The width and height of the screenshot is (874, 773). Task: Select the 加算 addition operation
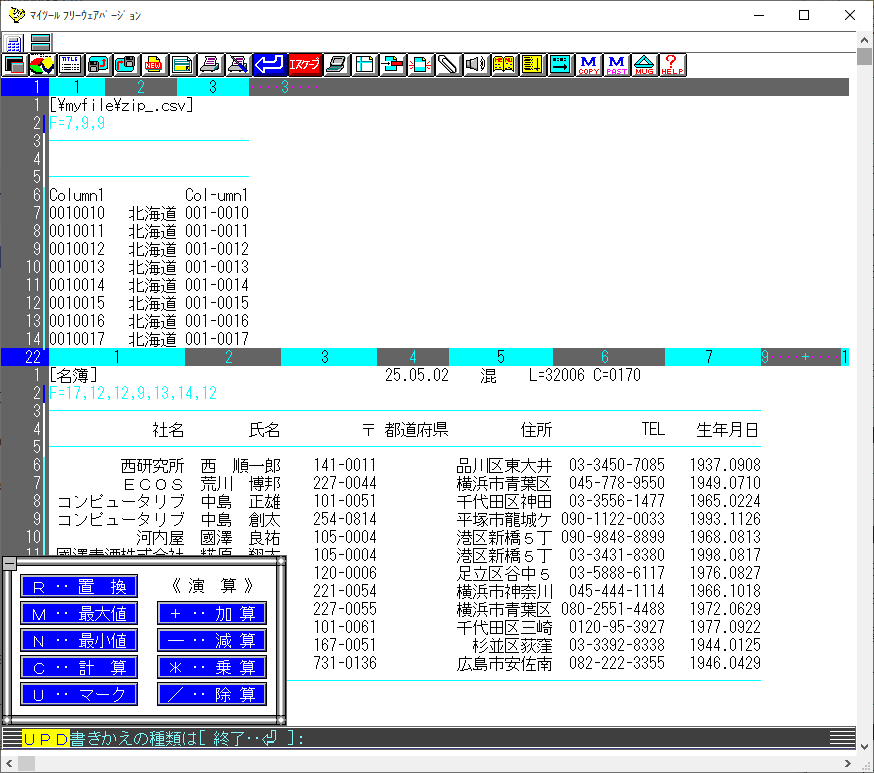(x=211, y=613)
